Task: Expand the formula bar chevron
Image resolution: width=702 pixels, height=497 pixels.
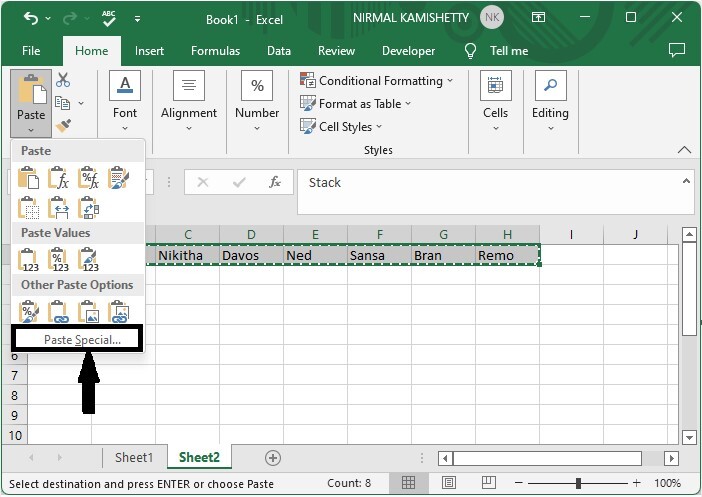Action: (x=686, y=181)
